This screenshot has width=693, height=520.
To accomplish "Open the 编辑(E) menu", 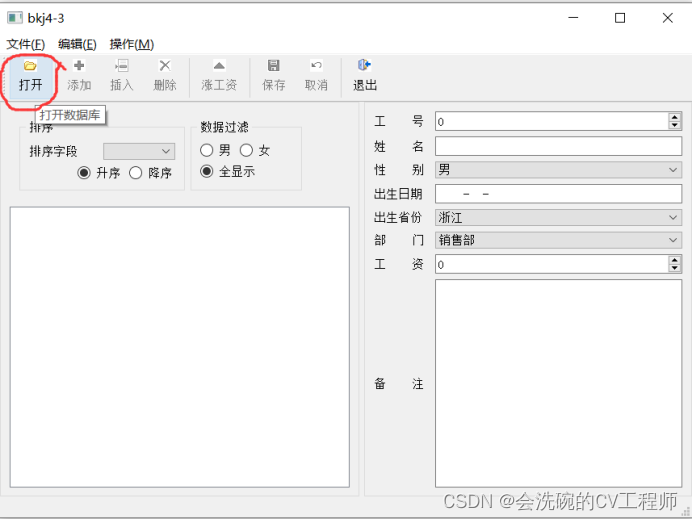I will [77, 44].
